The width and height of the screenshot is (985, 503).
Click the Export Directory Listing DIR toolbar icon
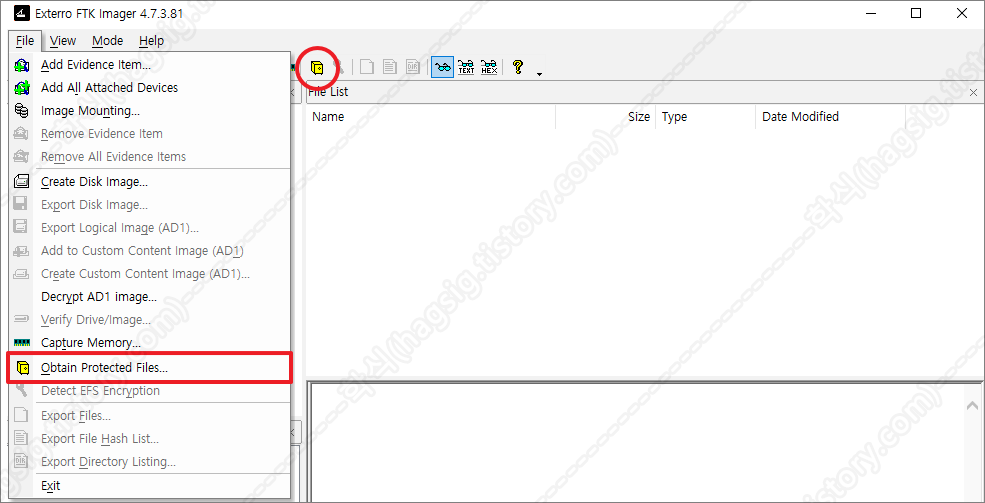click(x=412, y=67)
